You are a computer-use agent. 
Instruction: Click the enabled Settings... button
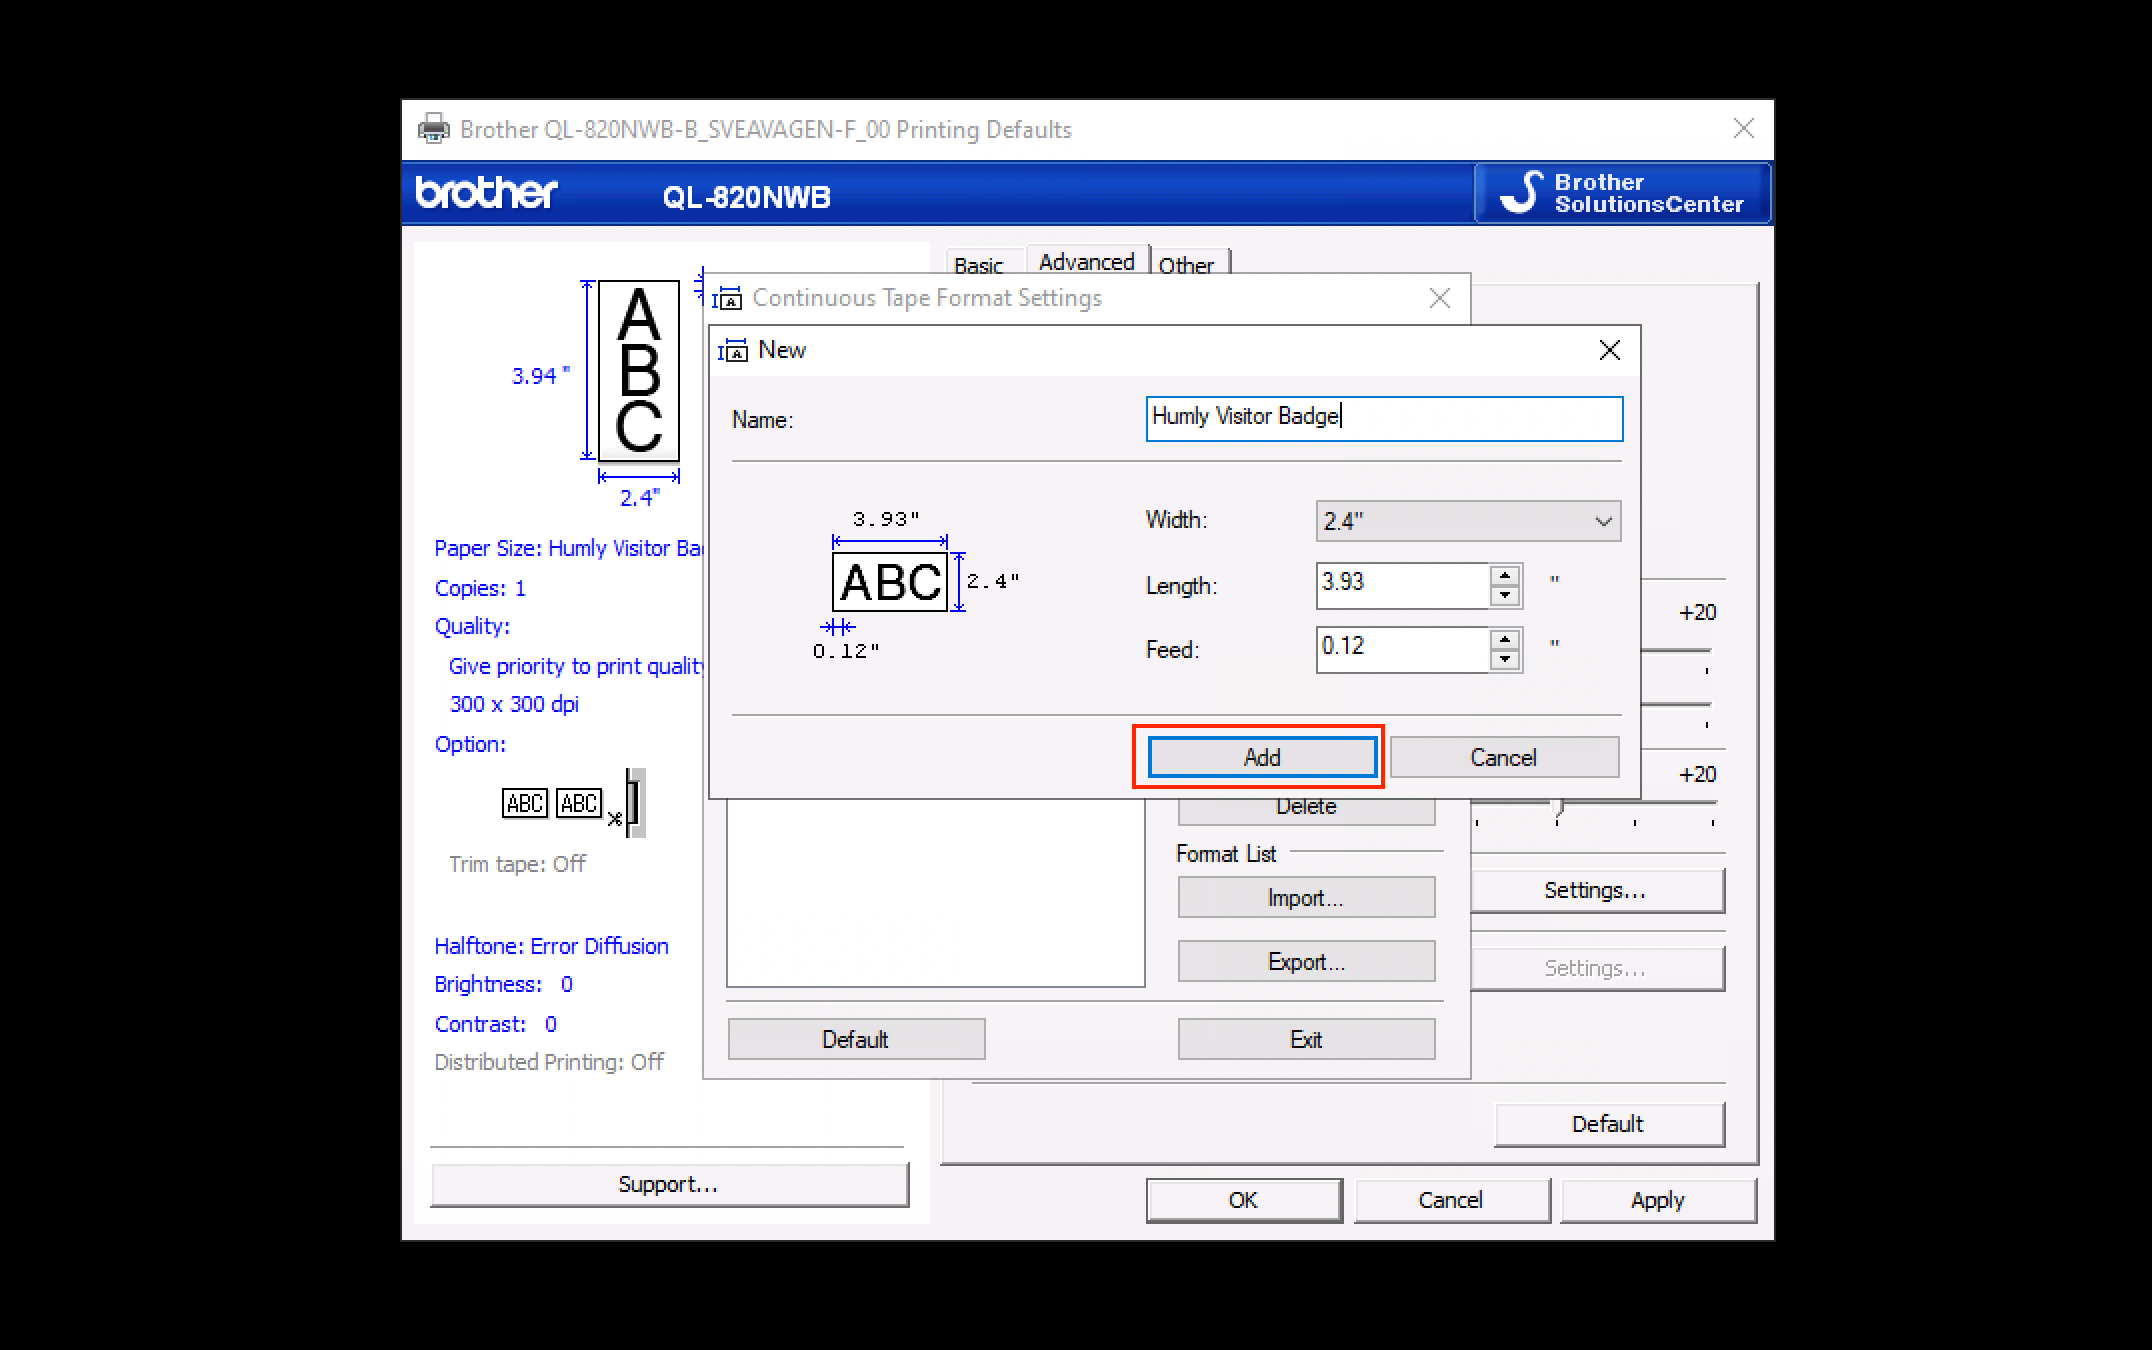pos(1595,890)
